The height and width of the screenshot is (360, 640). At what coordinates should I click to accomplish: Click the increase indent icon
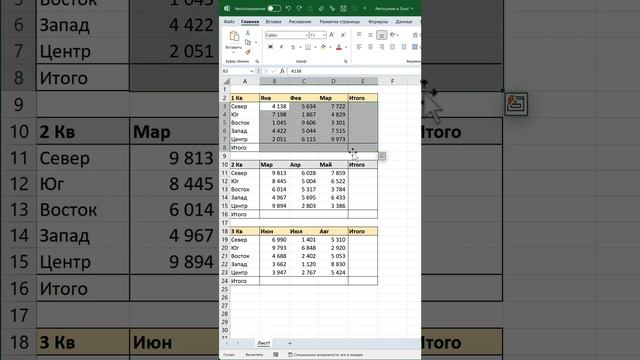(x=403, y=47)
